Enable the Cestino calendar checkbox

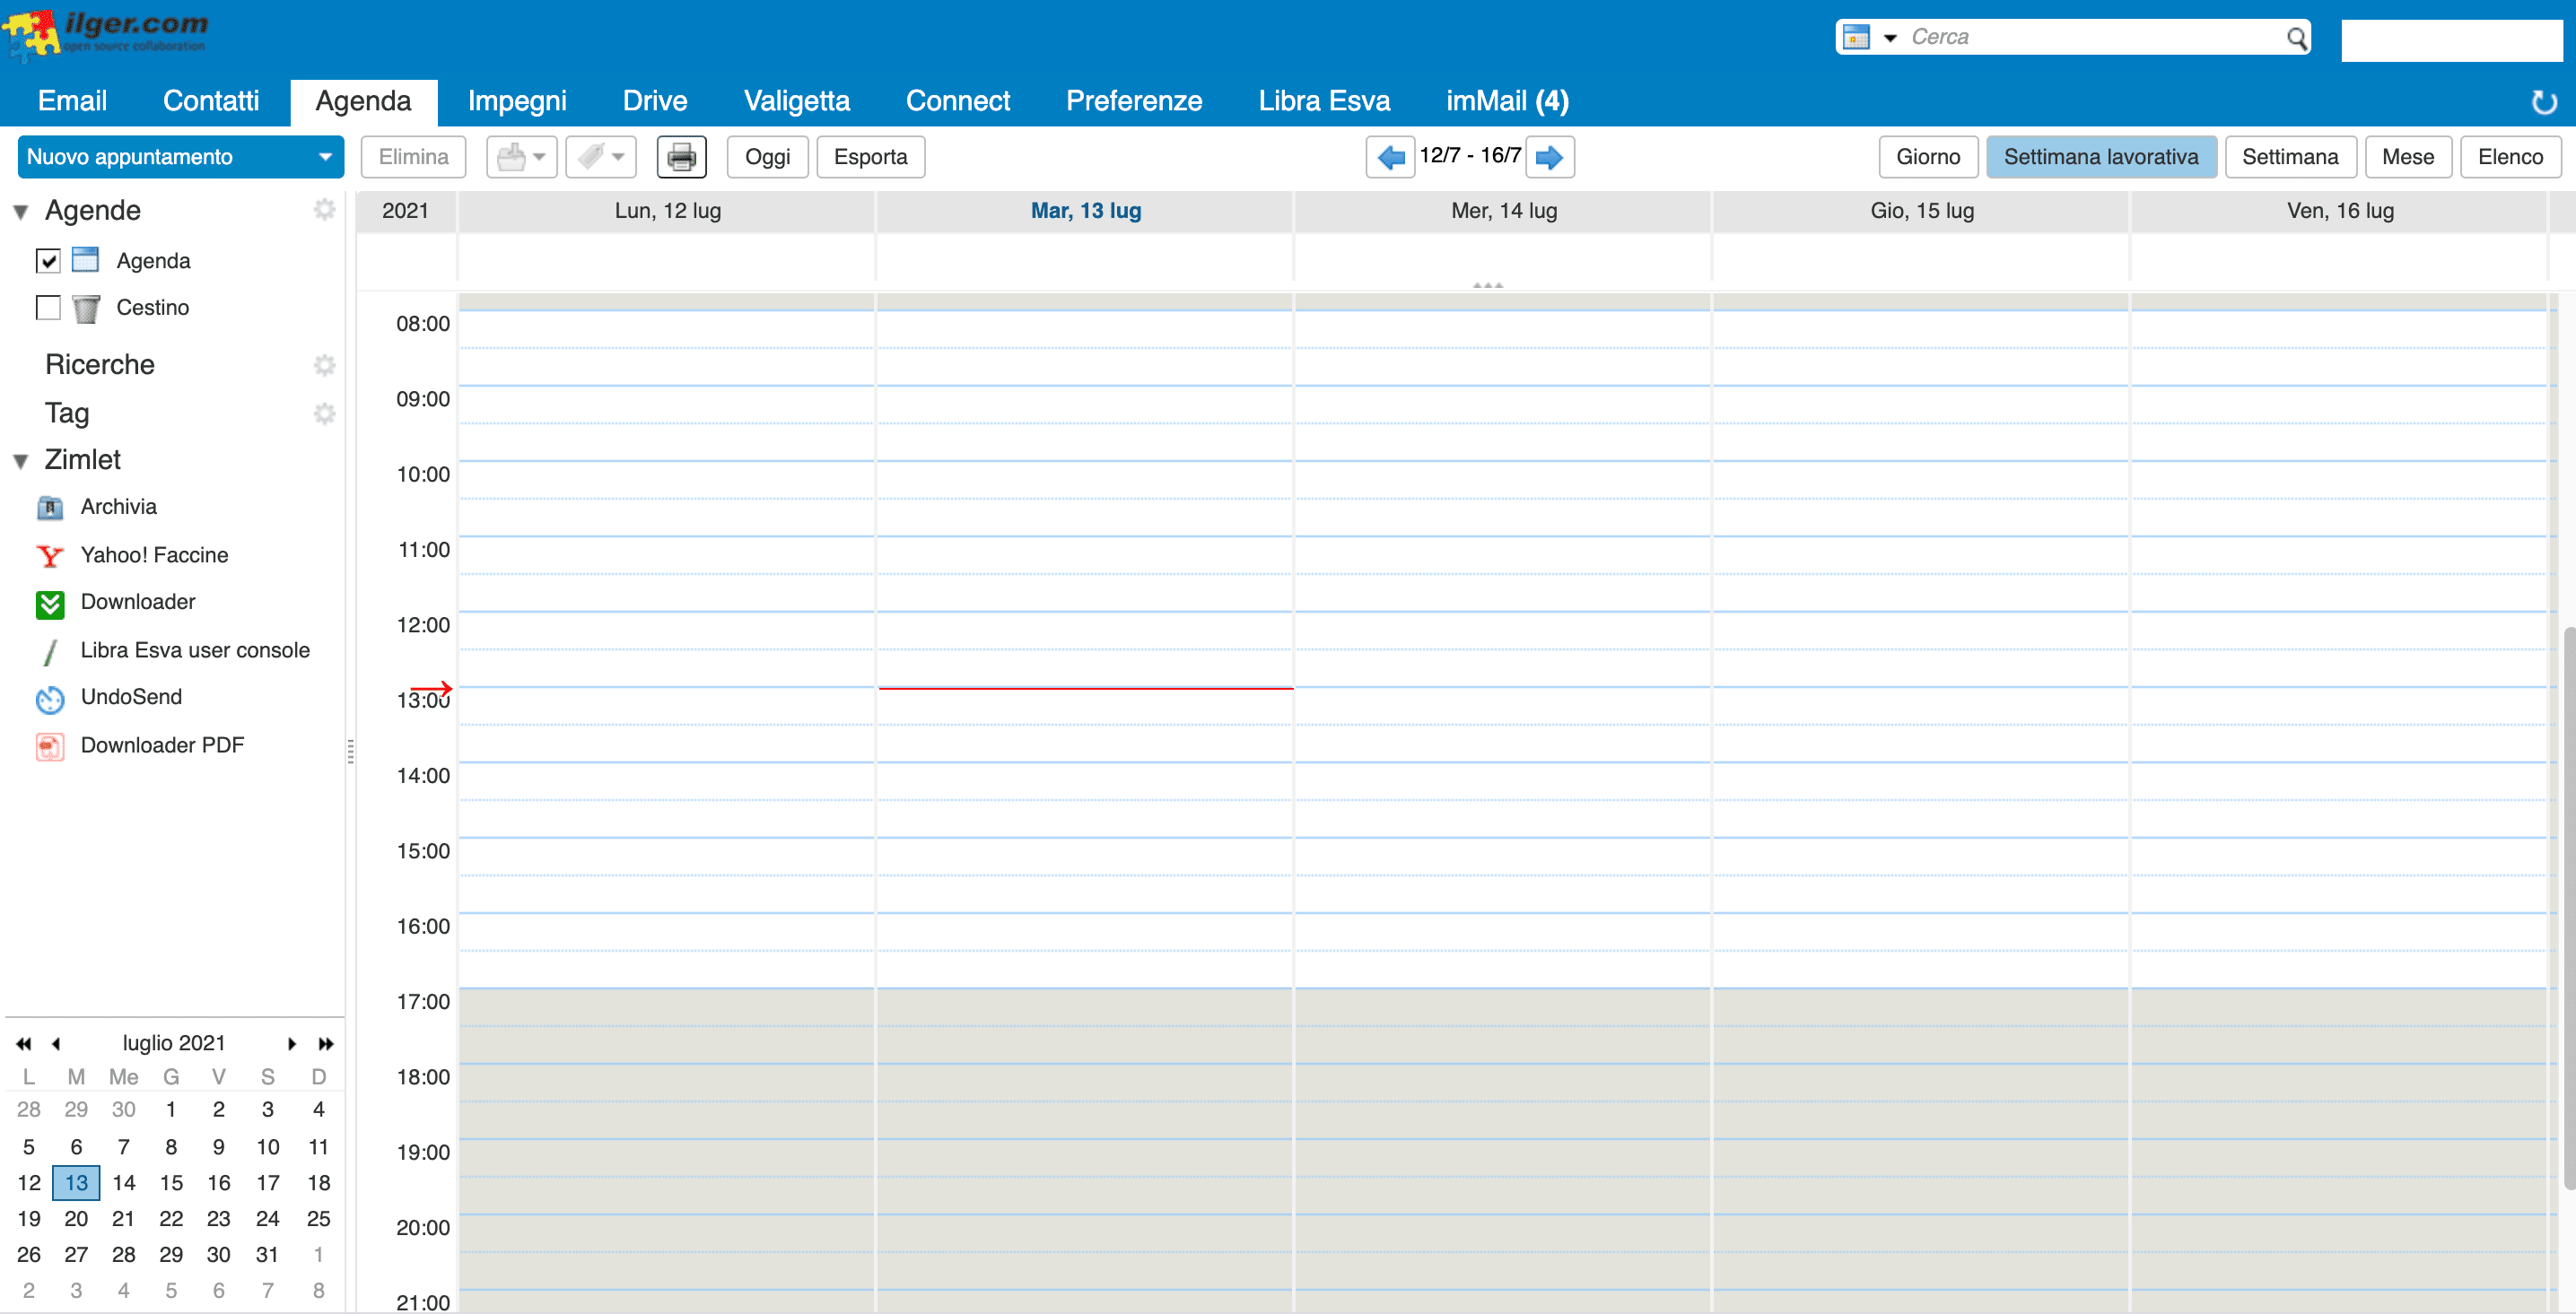click(48, 308)
